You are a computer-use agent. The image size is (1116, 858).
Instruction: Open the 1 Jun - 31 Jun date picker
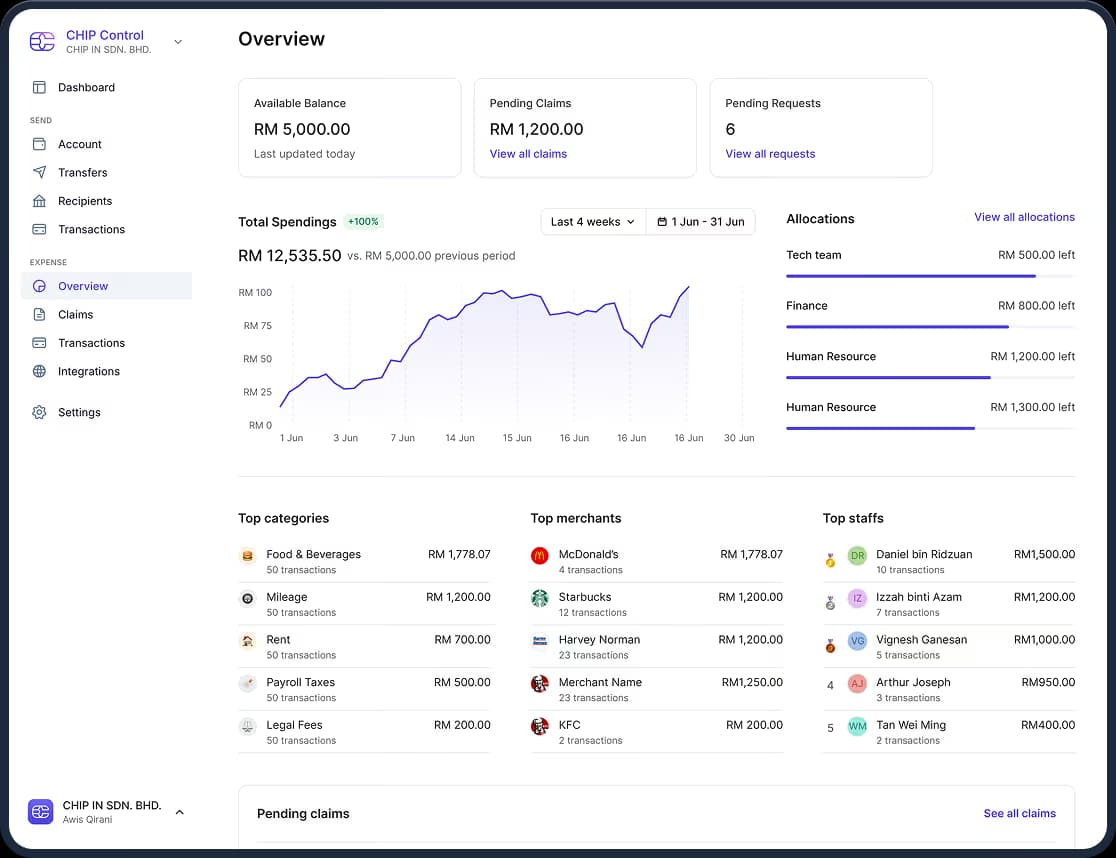[x=700, y=222]
